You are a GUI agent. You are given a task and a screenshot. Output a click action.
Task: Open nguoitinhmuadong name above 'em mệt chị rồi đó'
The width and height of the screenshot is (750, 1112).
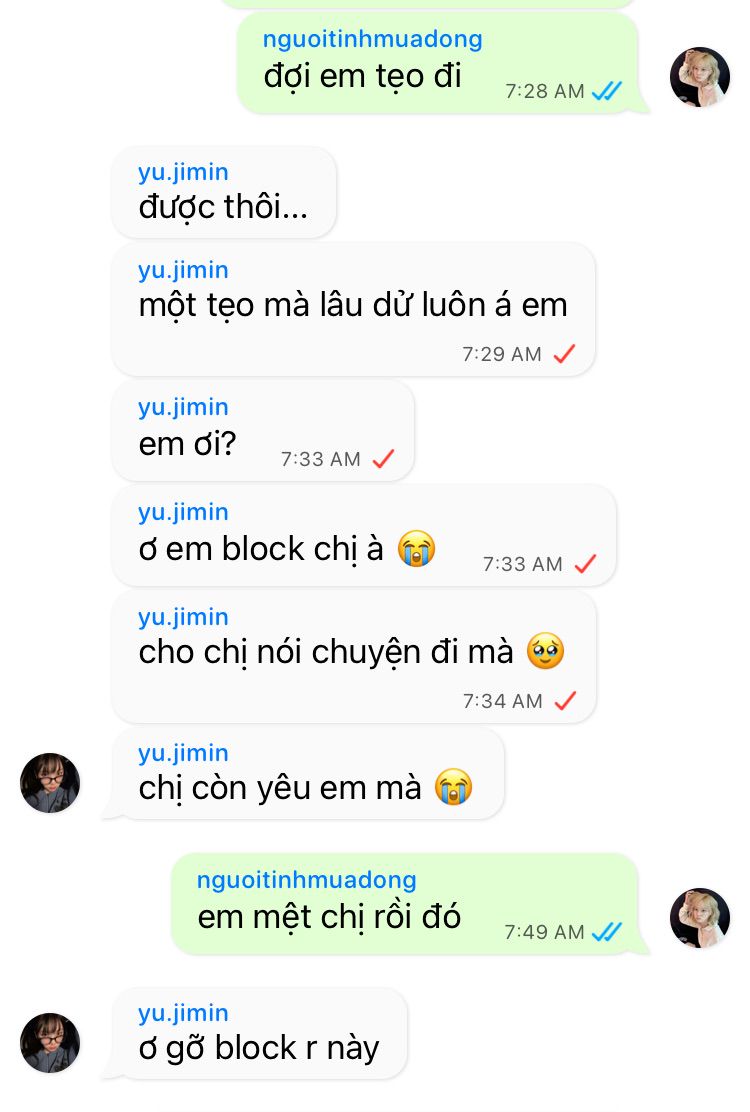(x=306, y=879)
